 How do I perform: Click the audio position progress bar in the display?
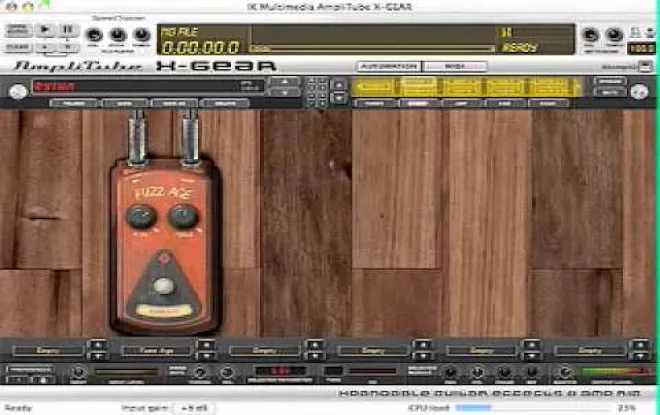[372, 49]
